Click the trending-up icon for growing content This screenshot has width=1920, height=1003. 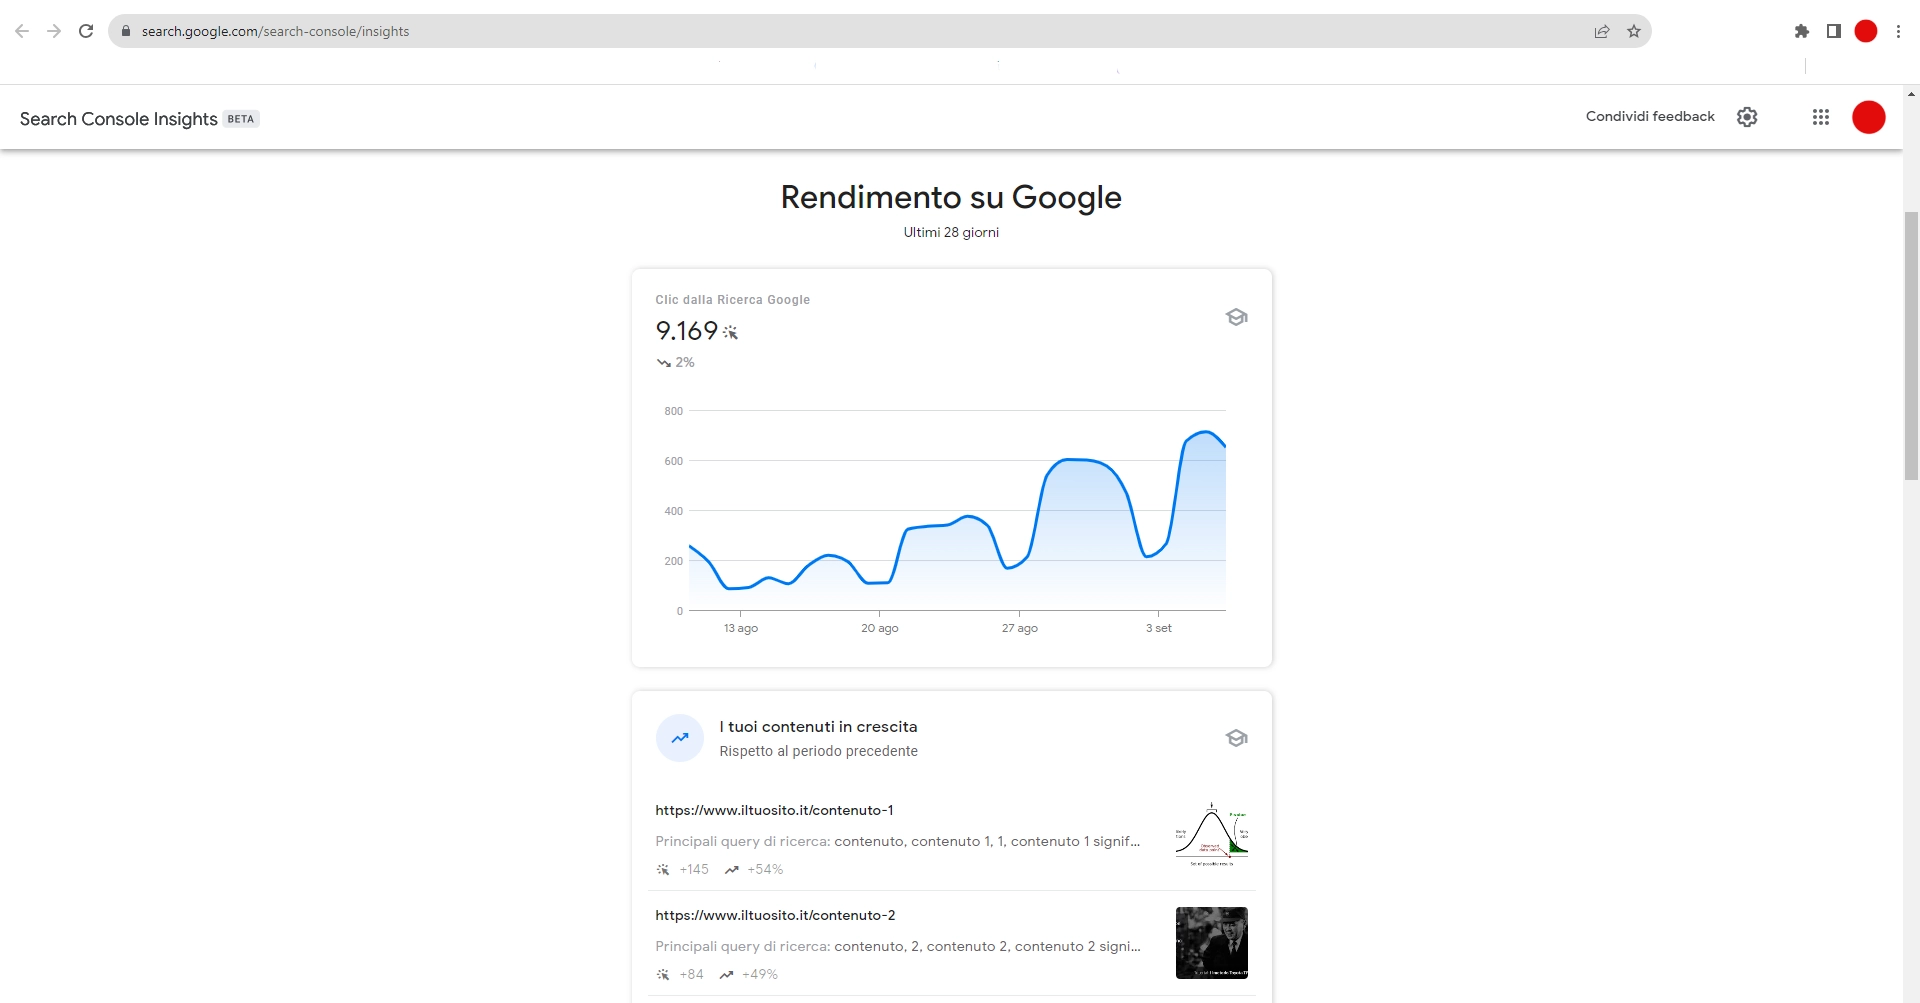680,738
